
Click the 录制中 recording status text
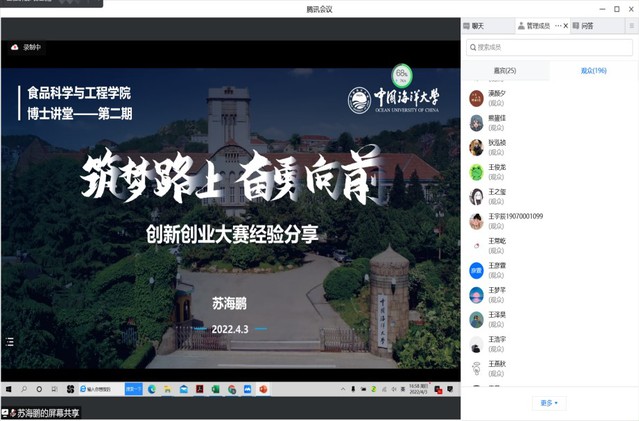pyautogui.click(x=33, y=46)
